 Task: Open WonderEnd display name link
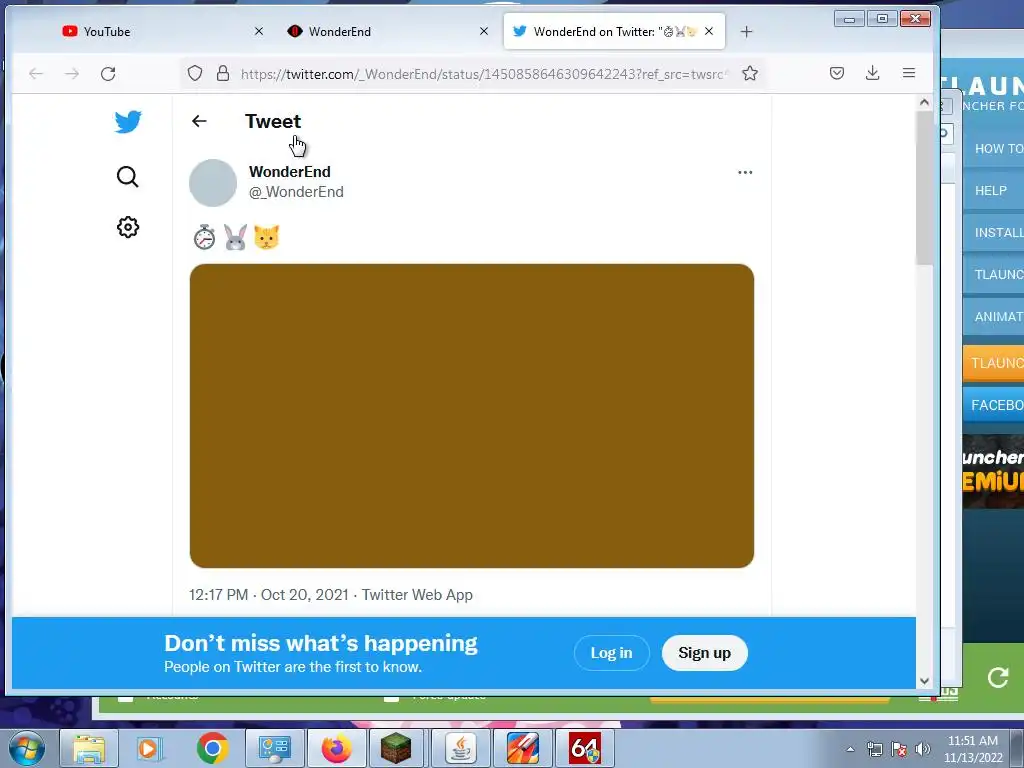tap(289, 172)
